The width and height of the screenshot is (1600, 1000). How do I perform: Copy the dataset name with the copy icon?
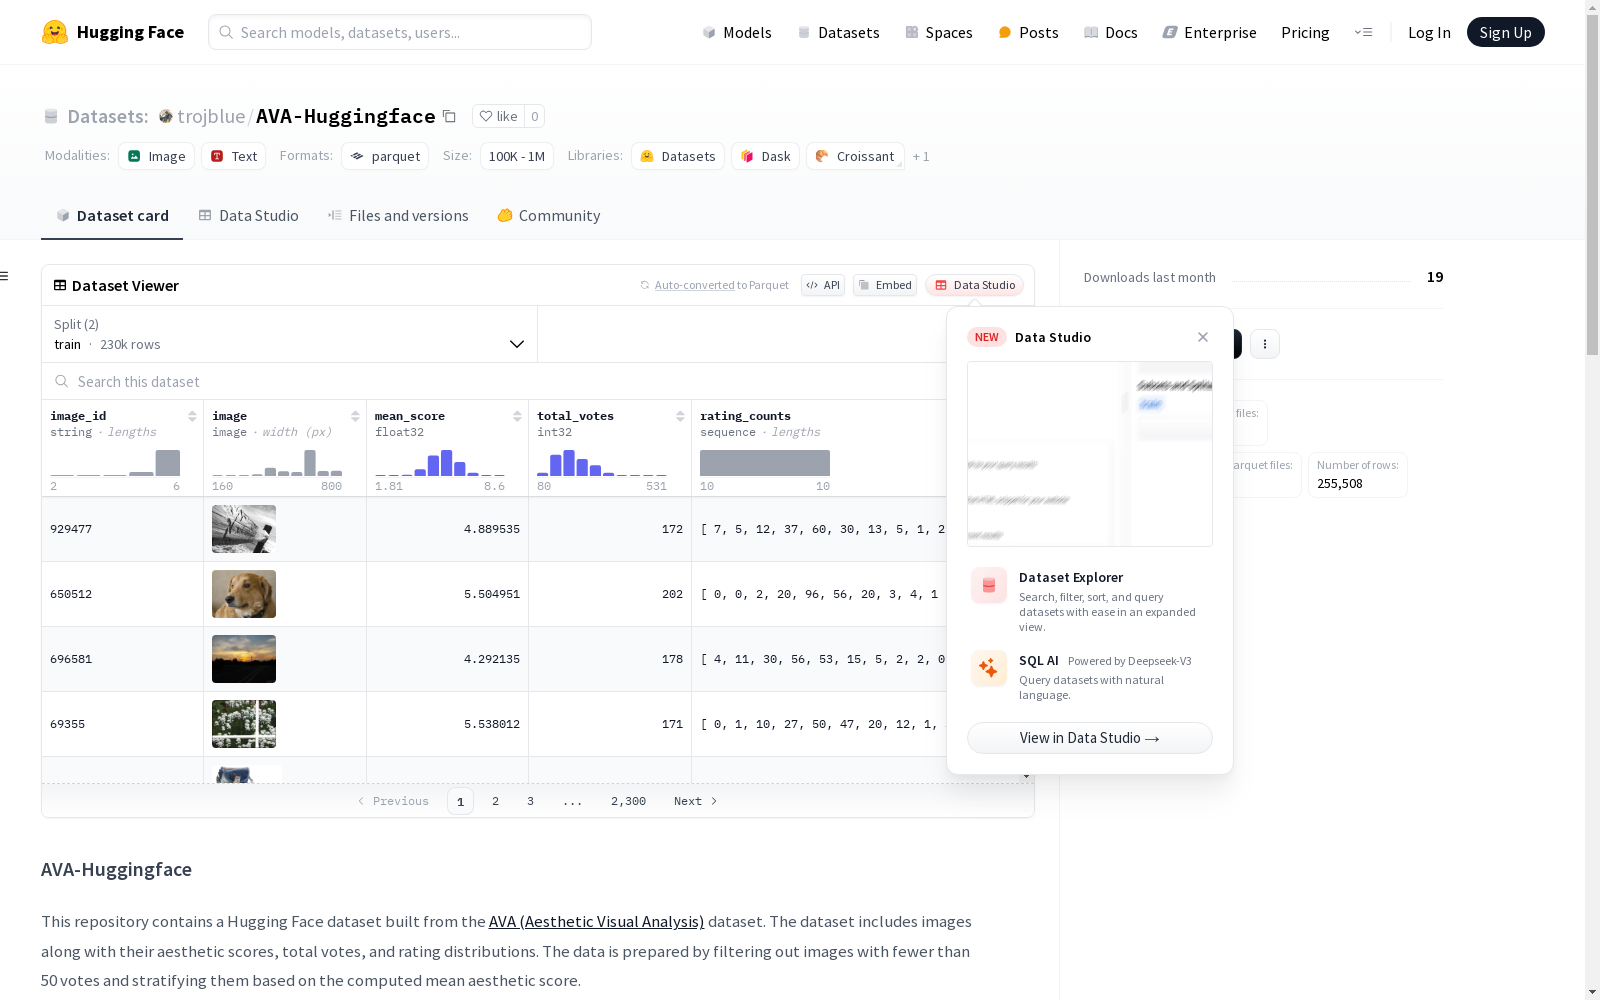pos(450,116)
